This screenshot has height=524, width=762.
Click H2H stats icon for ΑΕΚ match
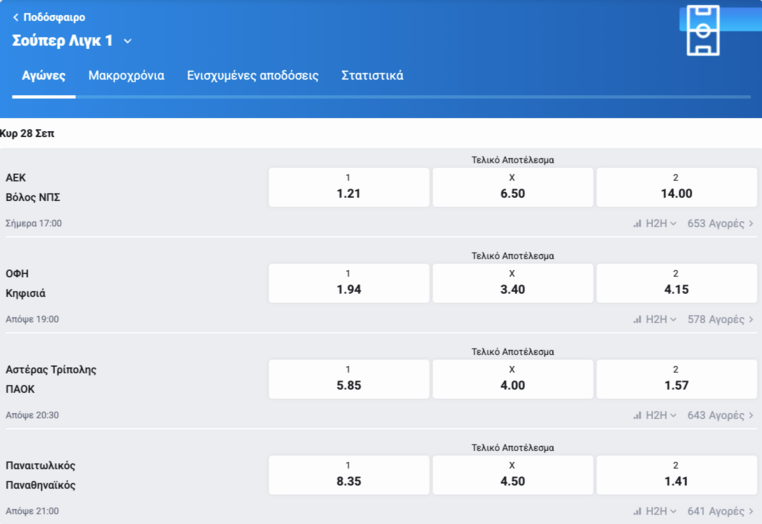[637, 223]
